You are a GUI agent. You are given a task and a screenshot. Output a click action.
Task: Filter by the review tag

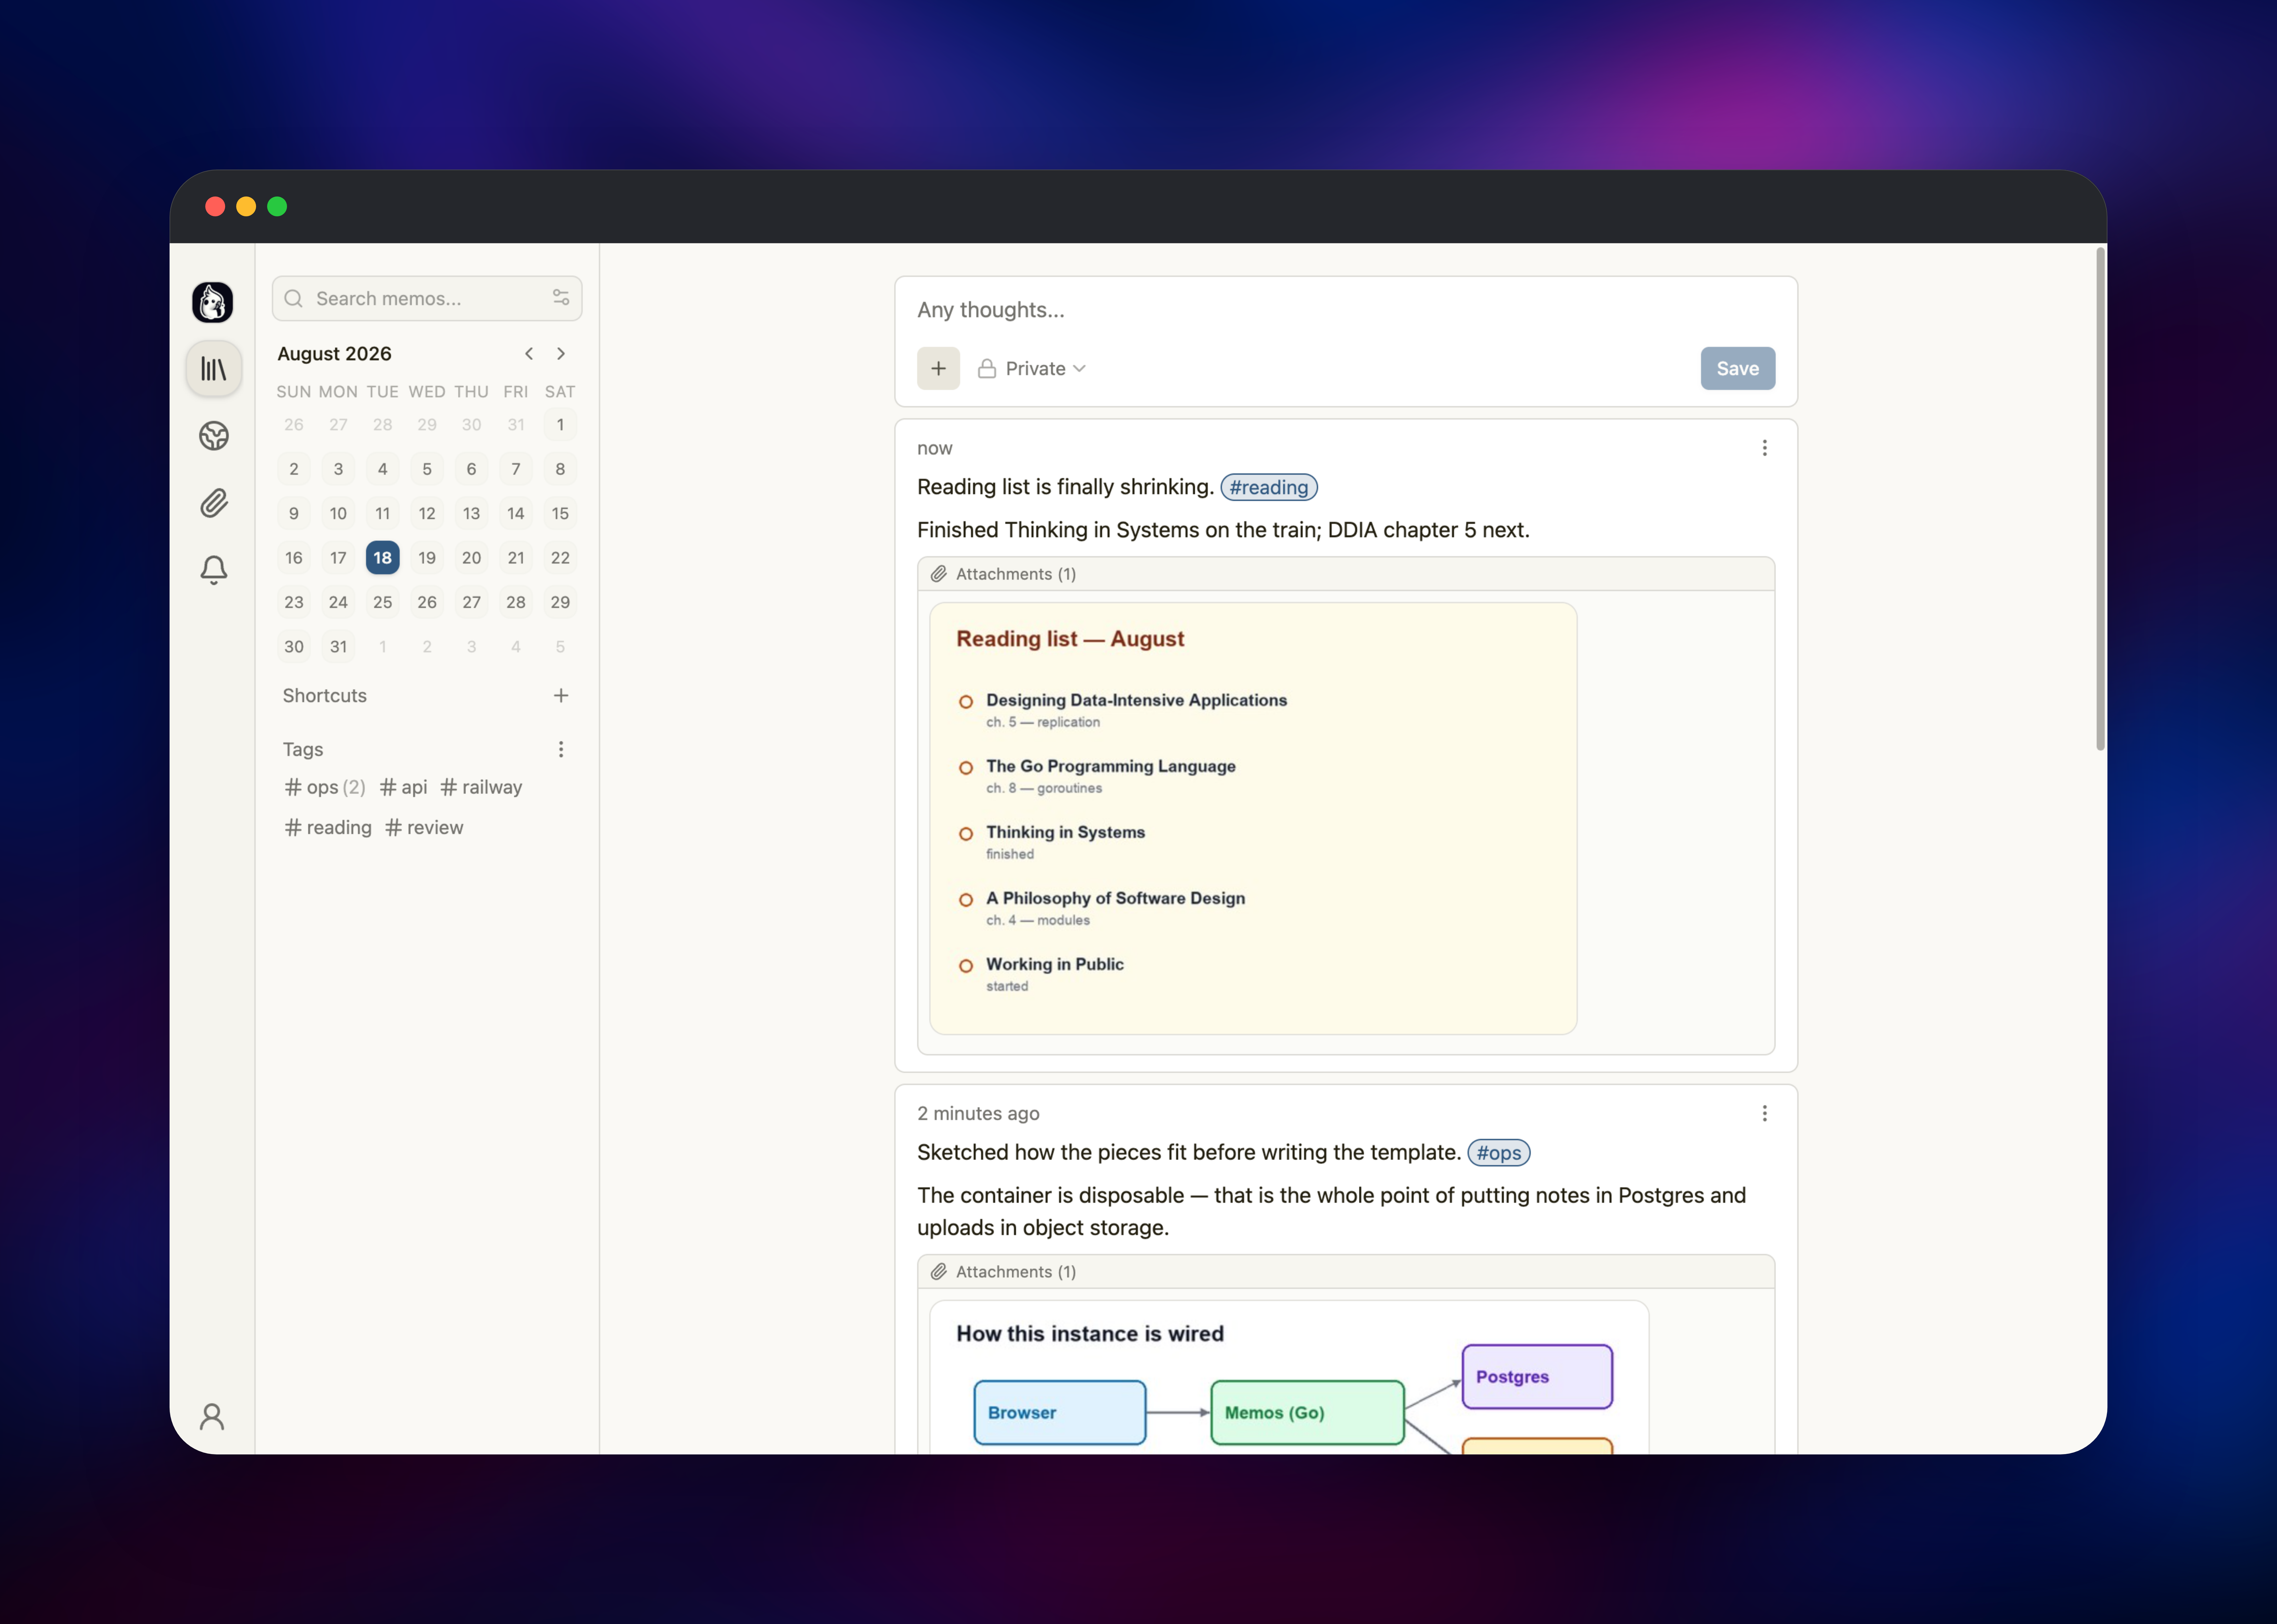[x=424, y=828]
